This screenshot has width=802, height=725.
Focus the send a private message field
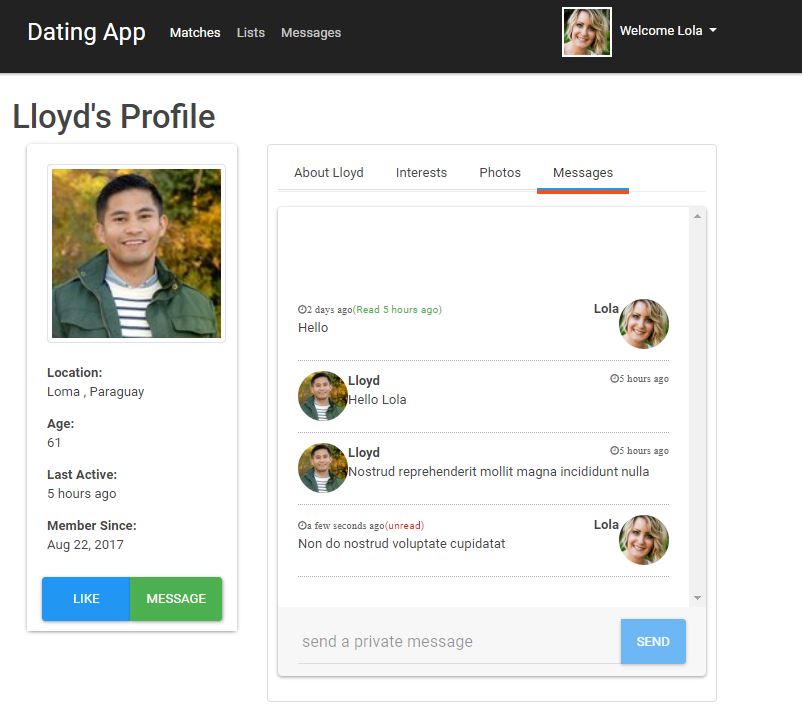coord(459,642)
